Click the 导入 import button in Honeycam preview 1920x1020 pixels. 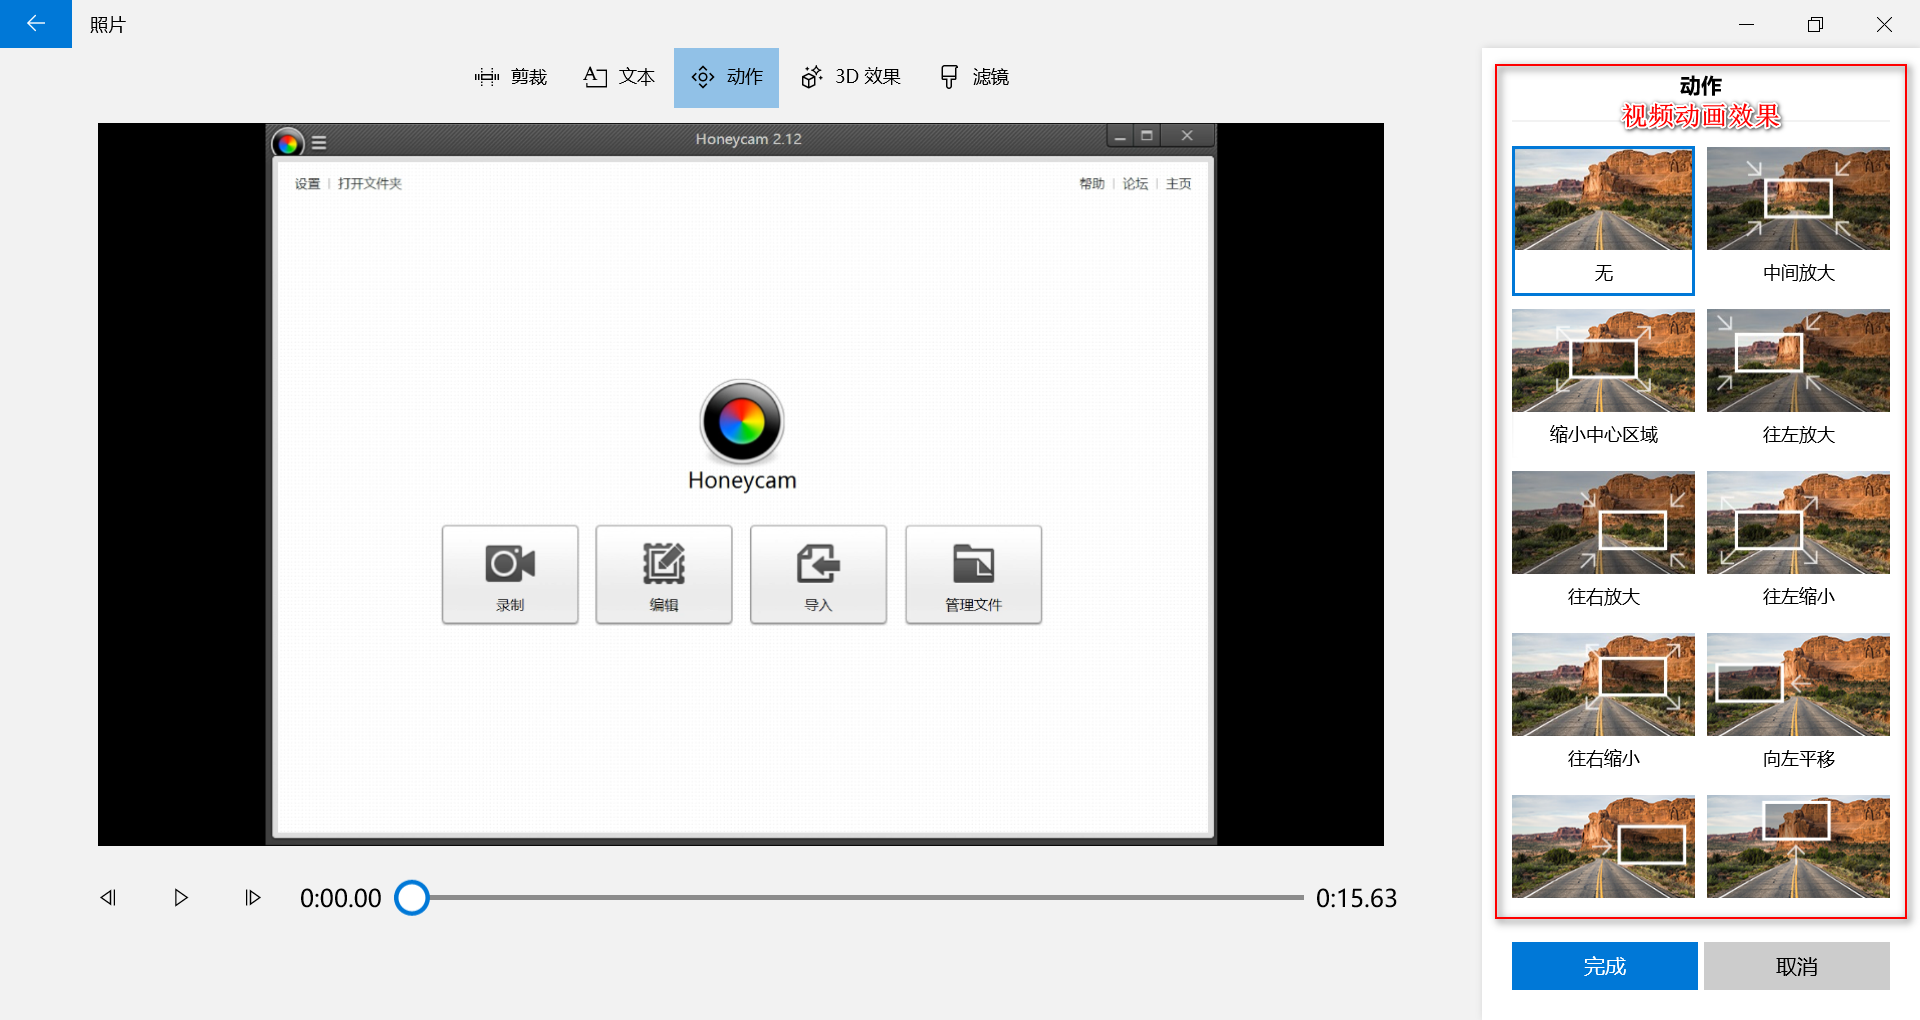818,575
